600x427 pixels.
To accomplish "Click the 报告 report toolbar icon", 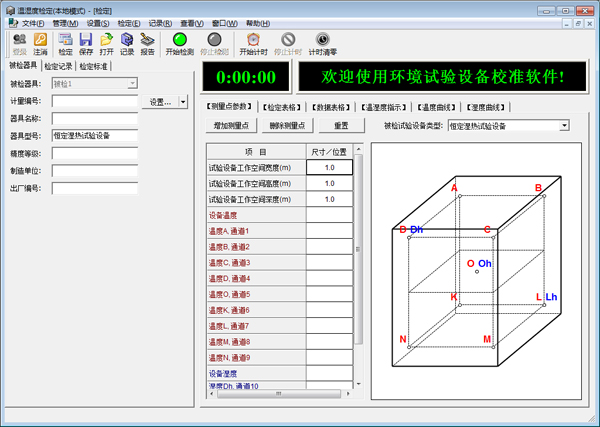I will pyautogui.click(x=147, y=43).
